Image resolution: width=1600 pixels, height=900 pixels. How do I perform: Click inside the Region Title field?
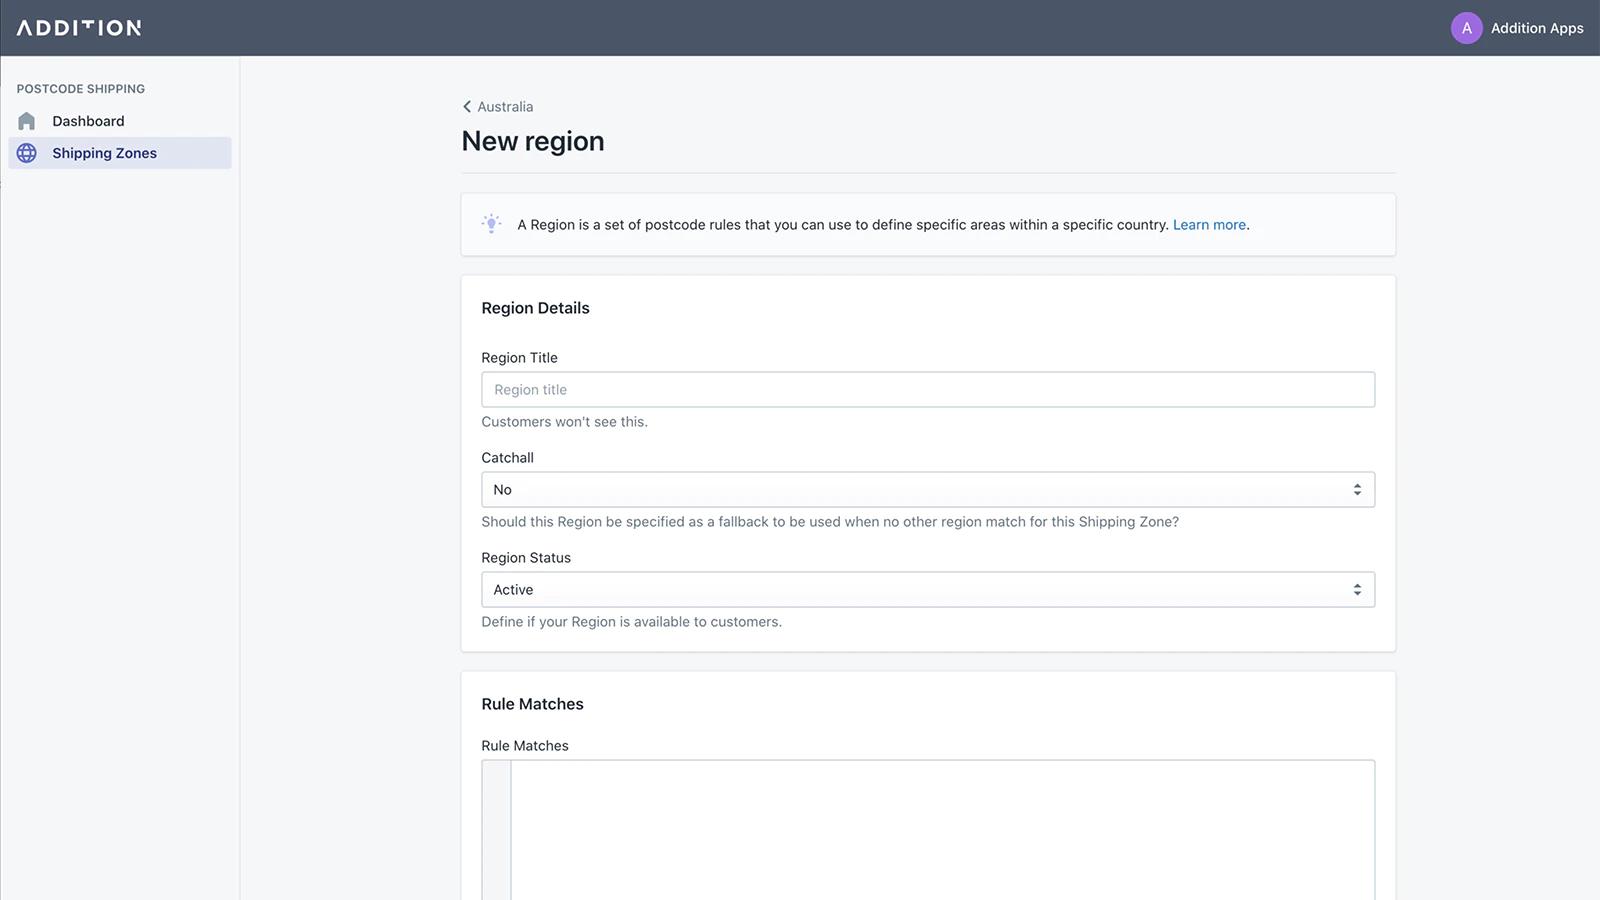tap(928, 389)
